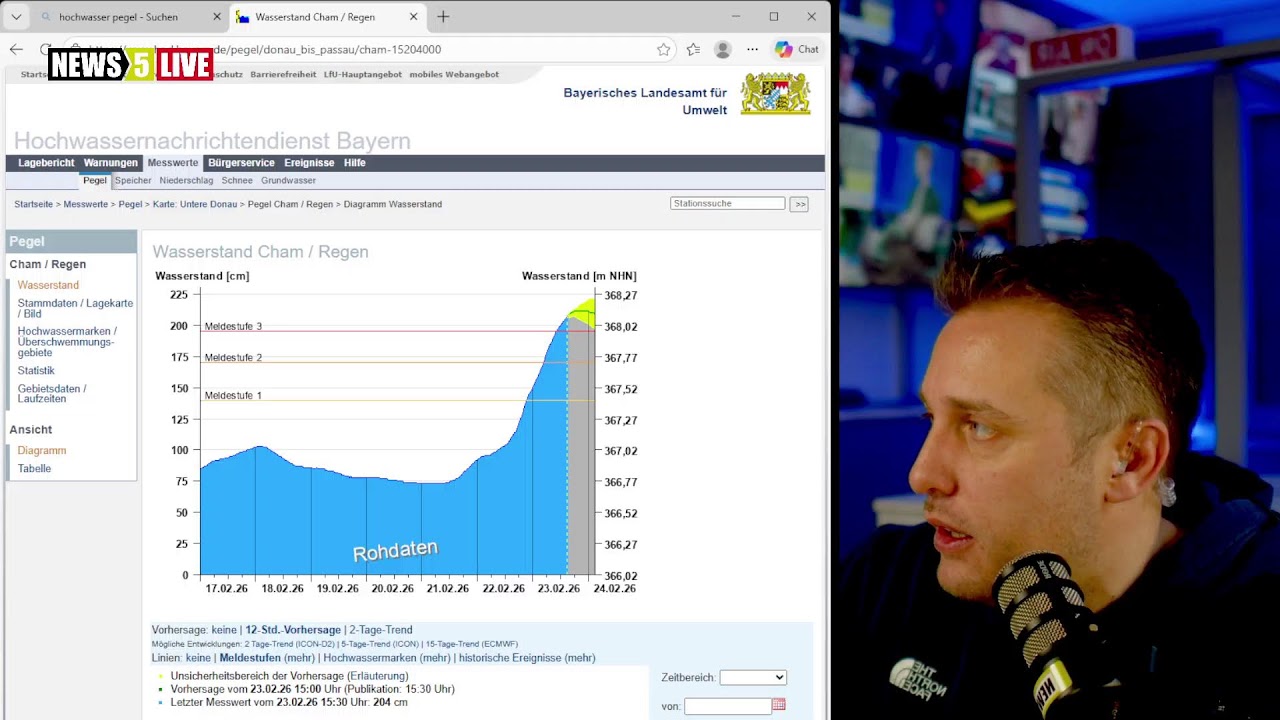The height and width of the screenshot is (720, 1280).
Task: Open a new browser tab
Action: pos(443,17)
